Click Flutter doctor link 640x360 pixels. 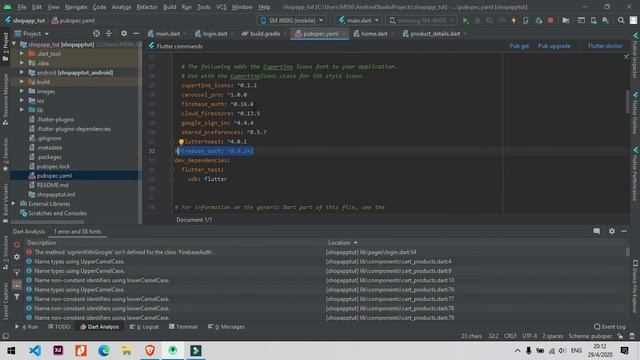605,46
